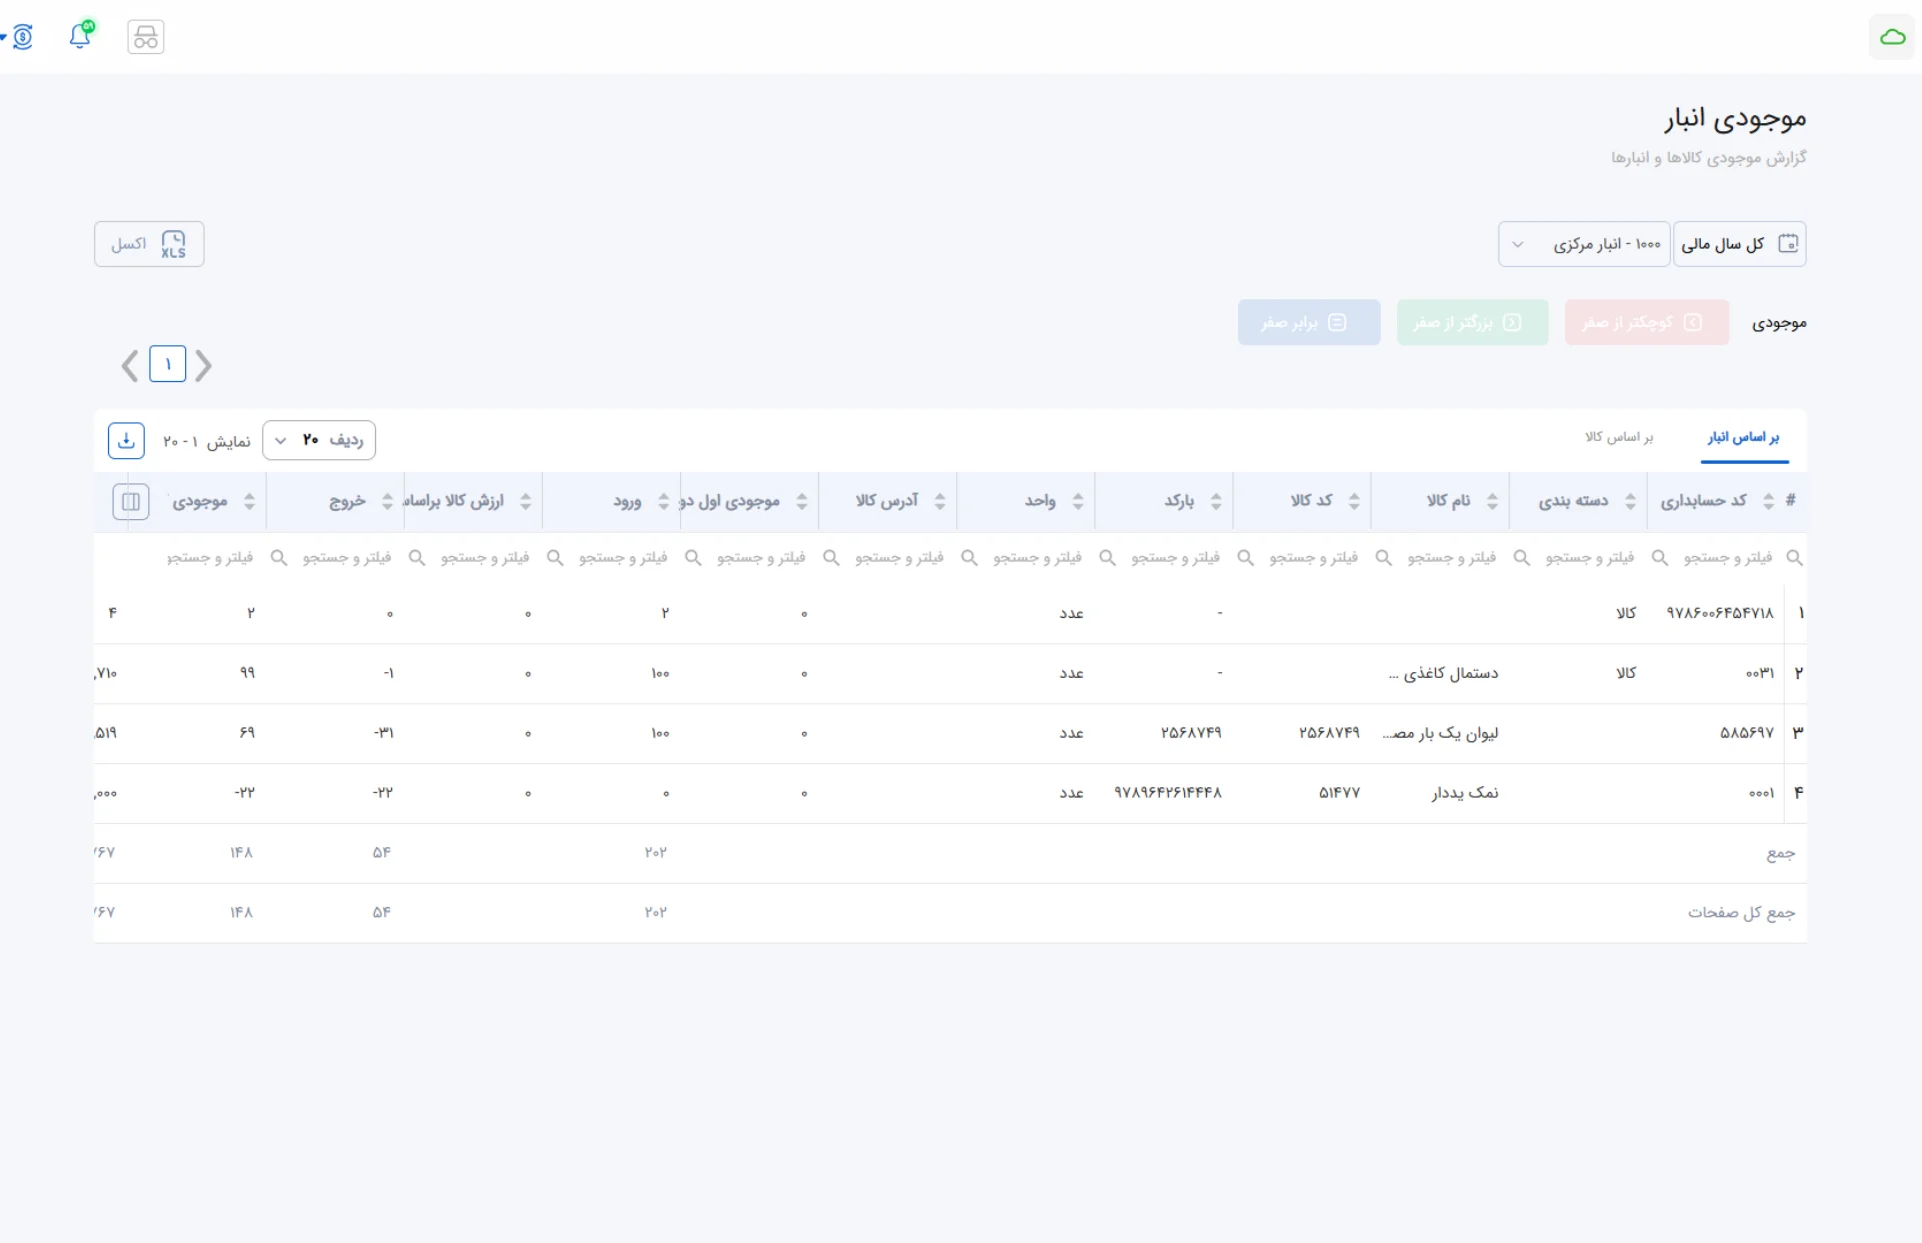Toggle the بزرگتر از صفر filter
The height and width of the screenshot is (1243, 1922).
pos(1472,322)
